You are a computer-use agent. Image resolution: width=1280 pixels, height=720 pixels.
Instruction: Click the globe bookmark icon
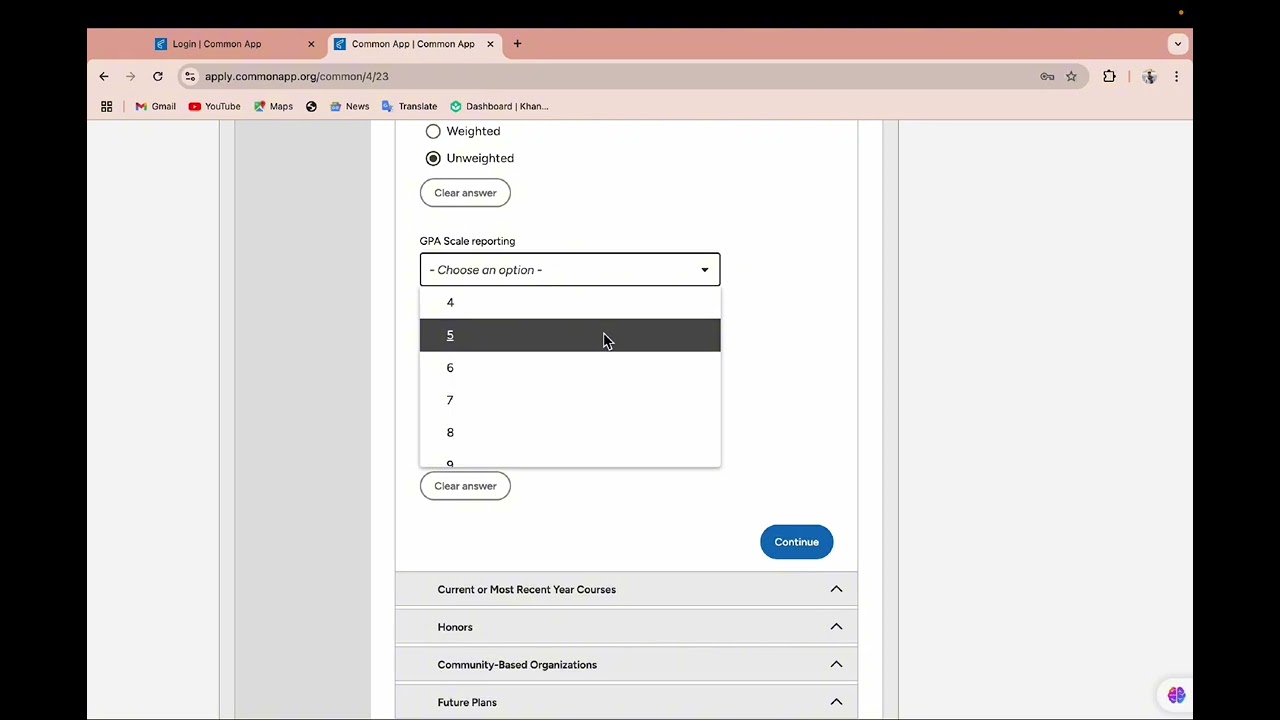311,106
